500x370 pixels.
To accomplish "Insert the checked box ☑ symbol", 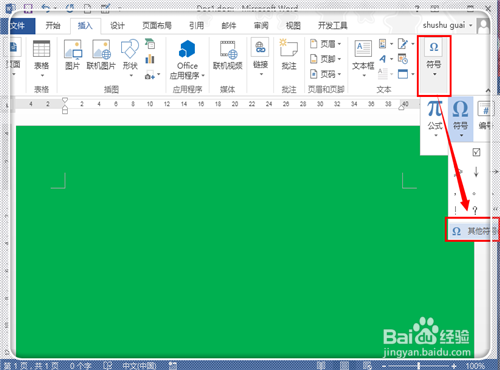I will (476, 153).
